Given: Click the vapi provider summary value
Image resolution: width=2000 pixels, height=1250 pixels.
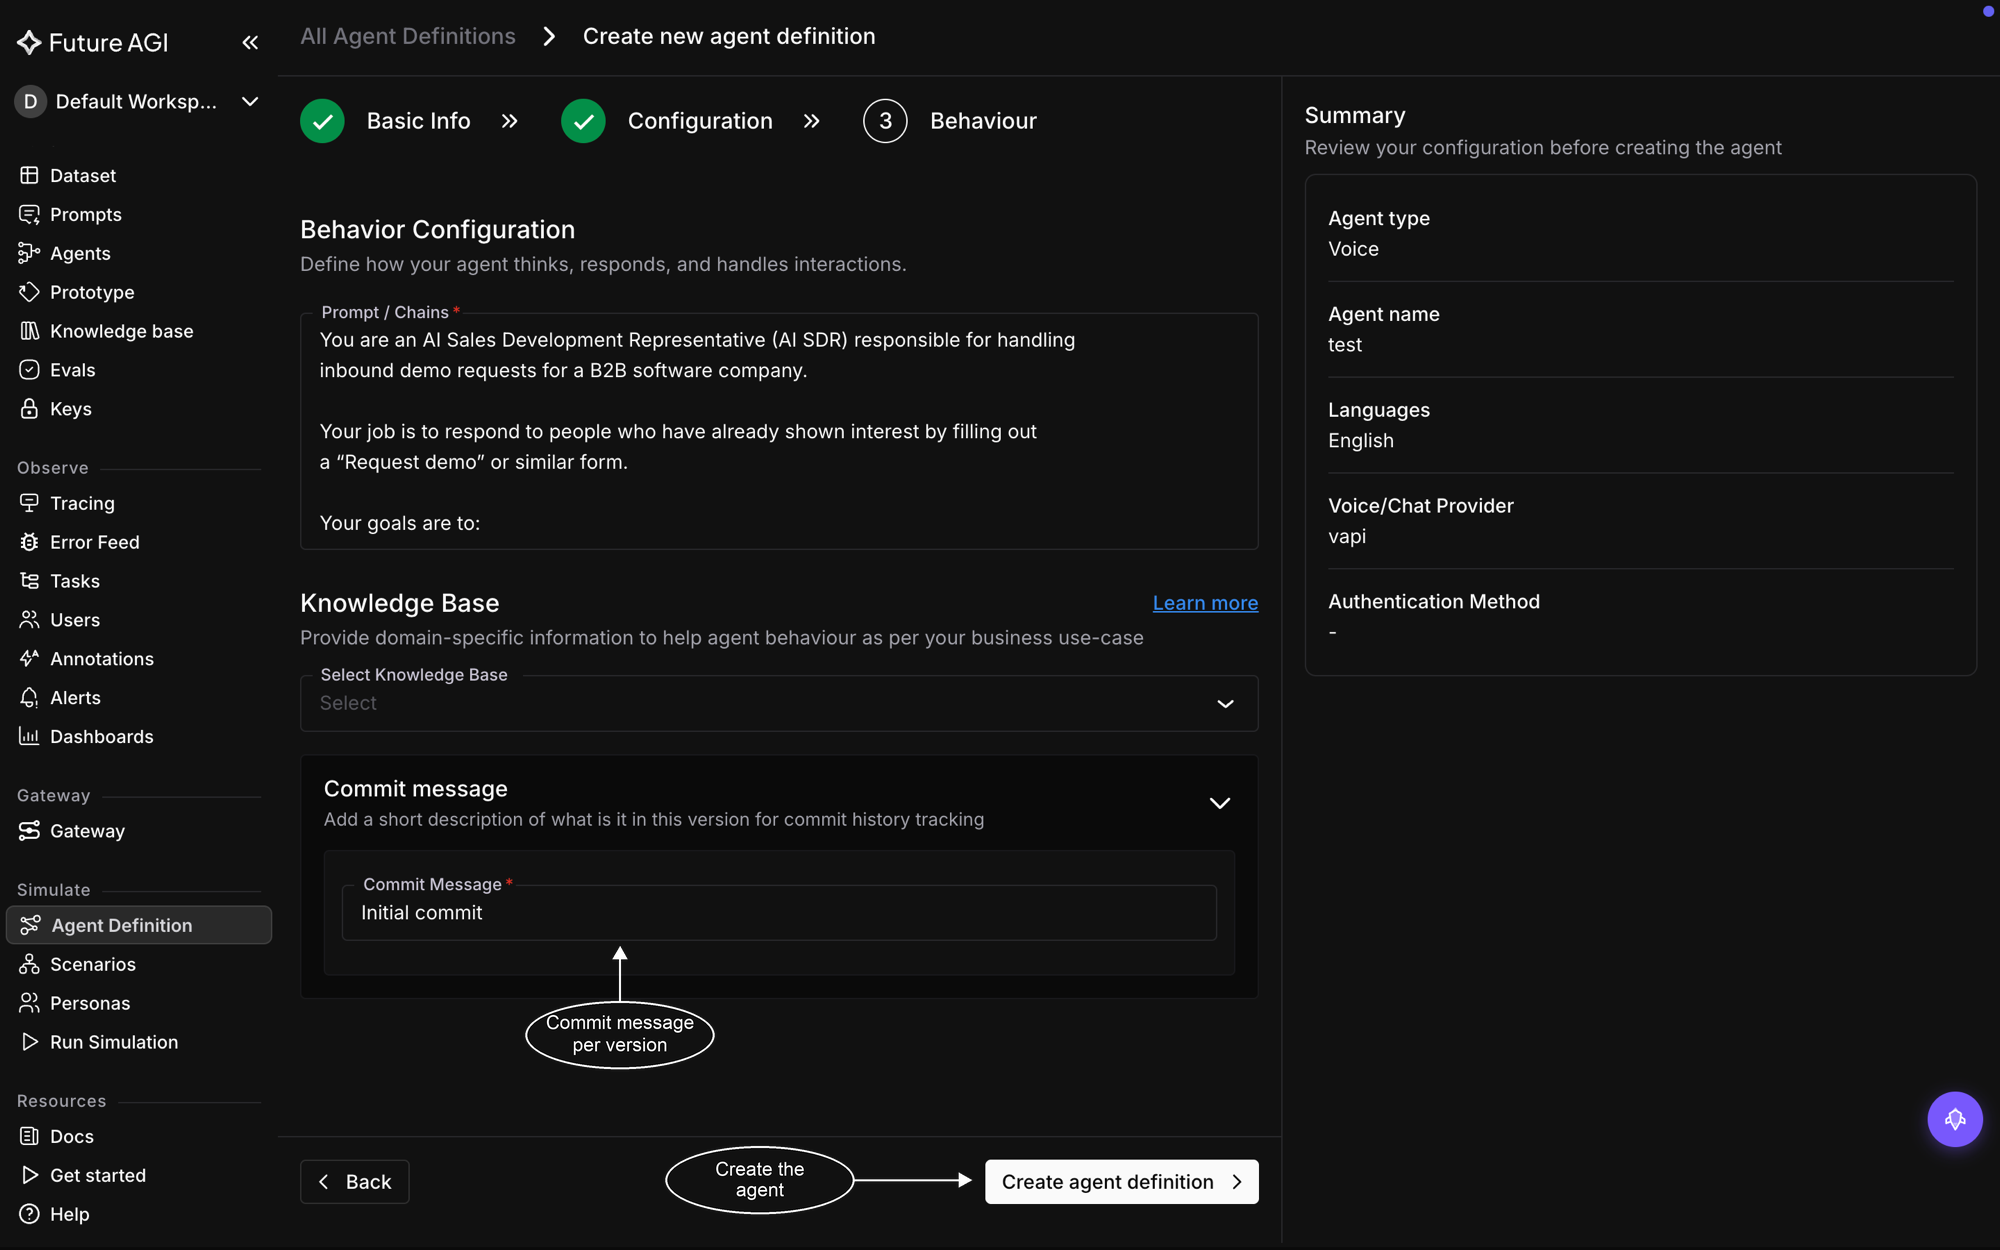Looking at the screenshot, I should click(1347, 537).
